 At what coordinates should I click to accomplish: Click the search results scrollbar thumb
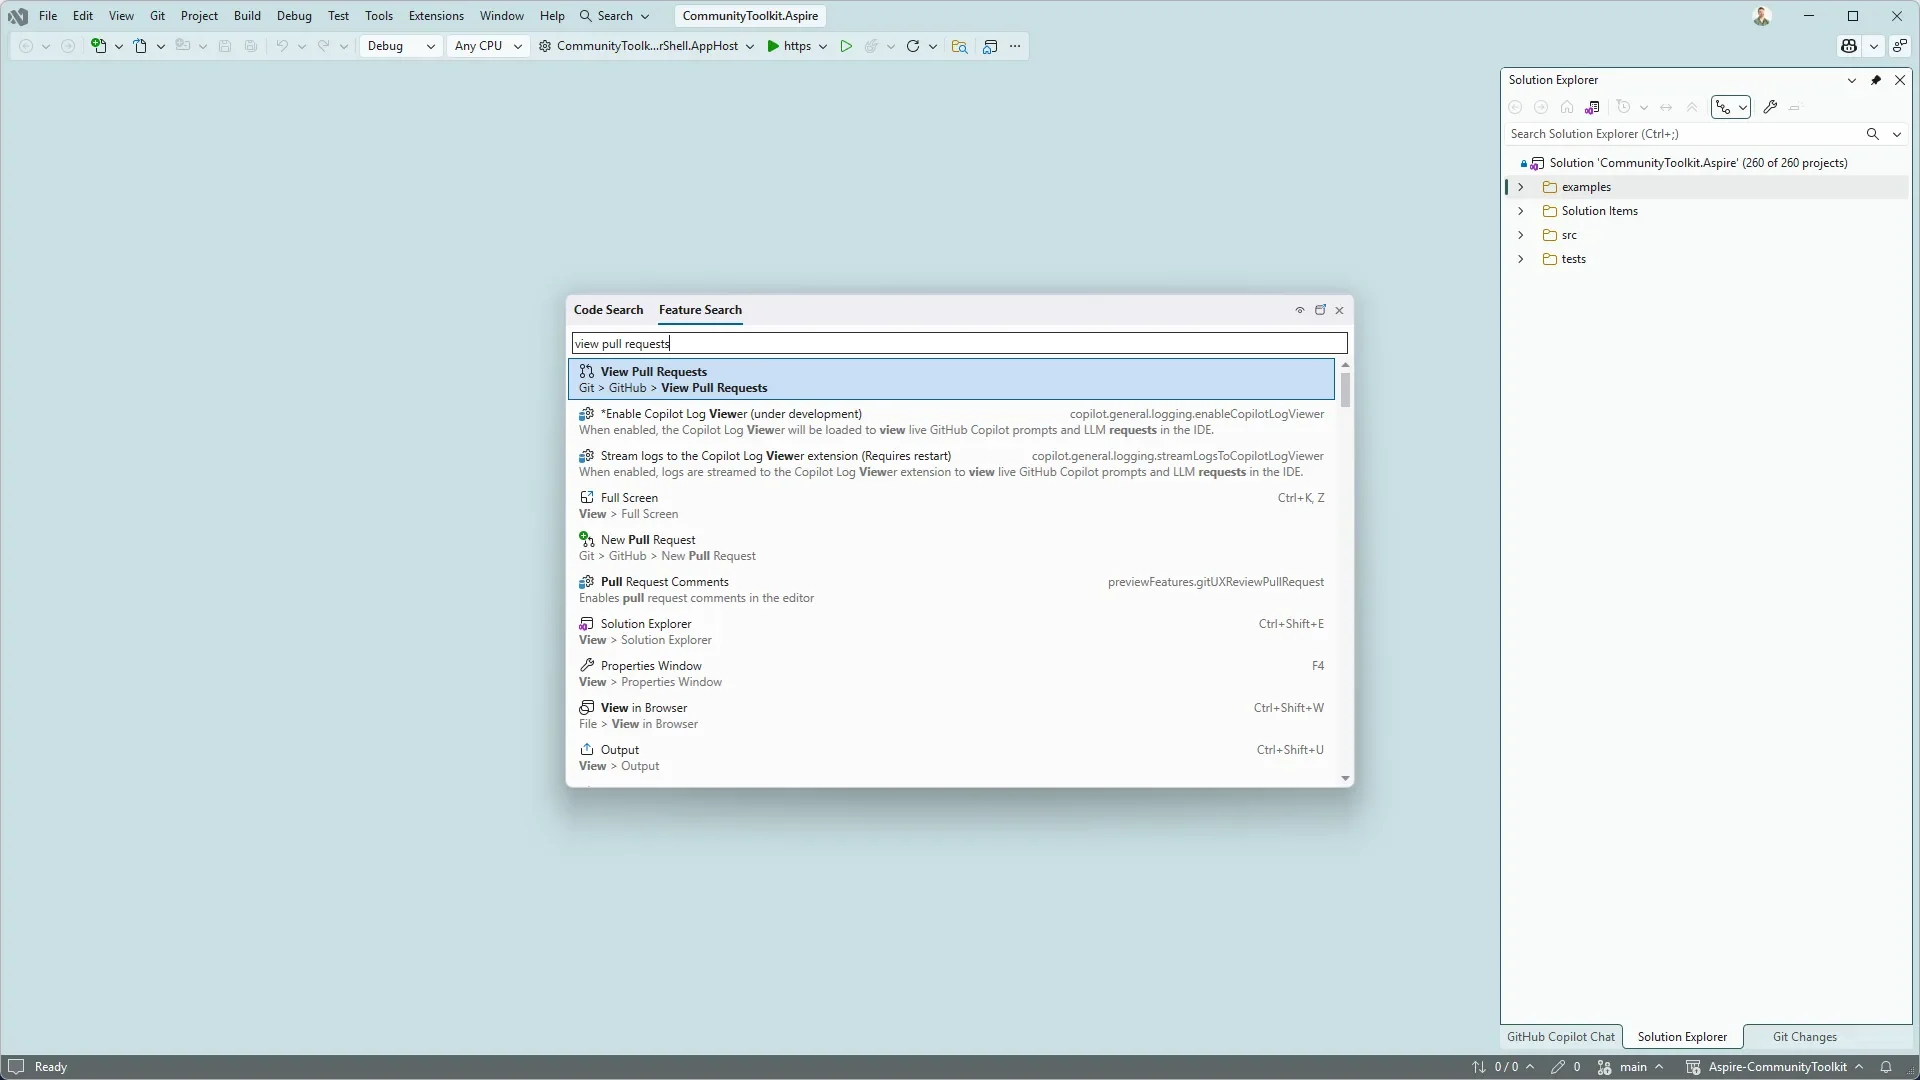coord(1345,389)
